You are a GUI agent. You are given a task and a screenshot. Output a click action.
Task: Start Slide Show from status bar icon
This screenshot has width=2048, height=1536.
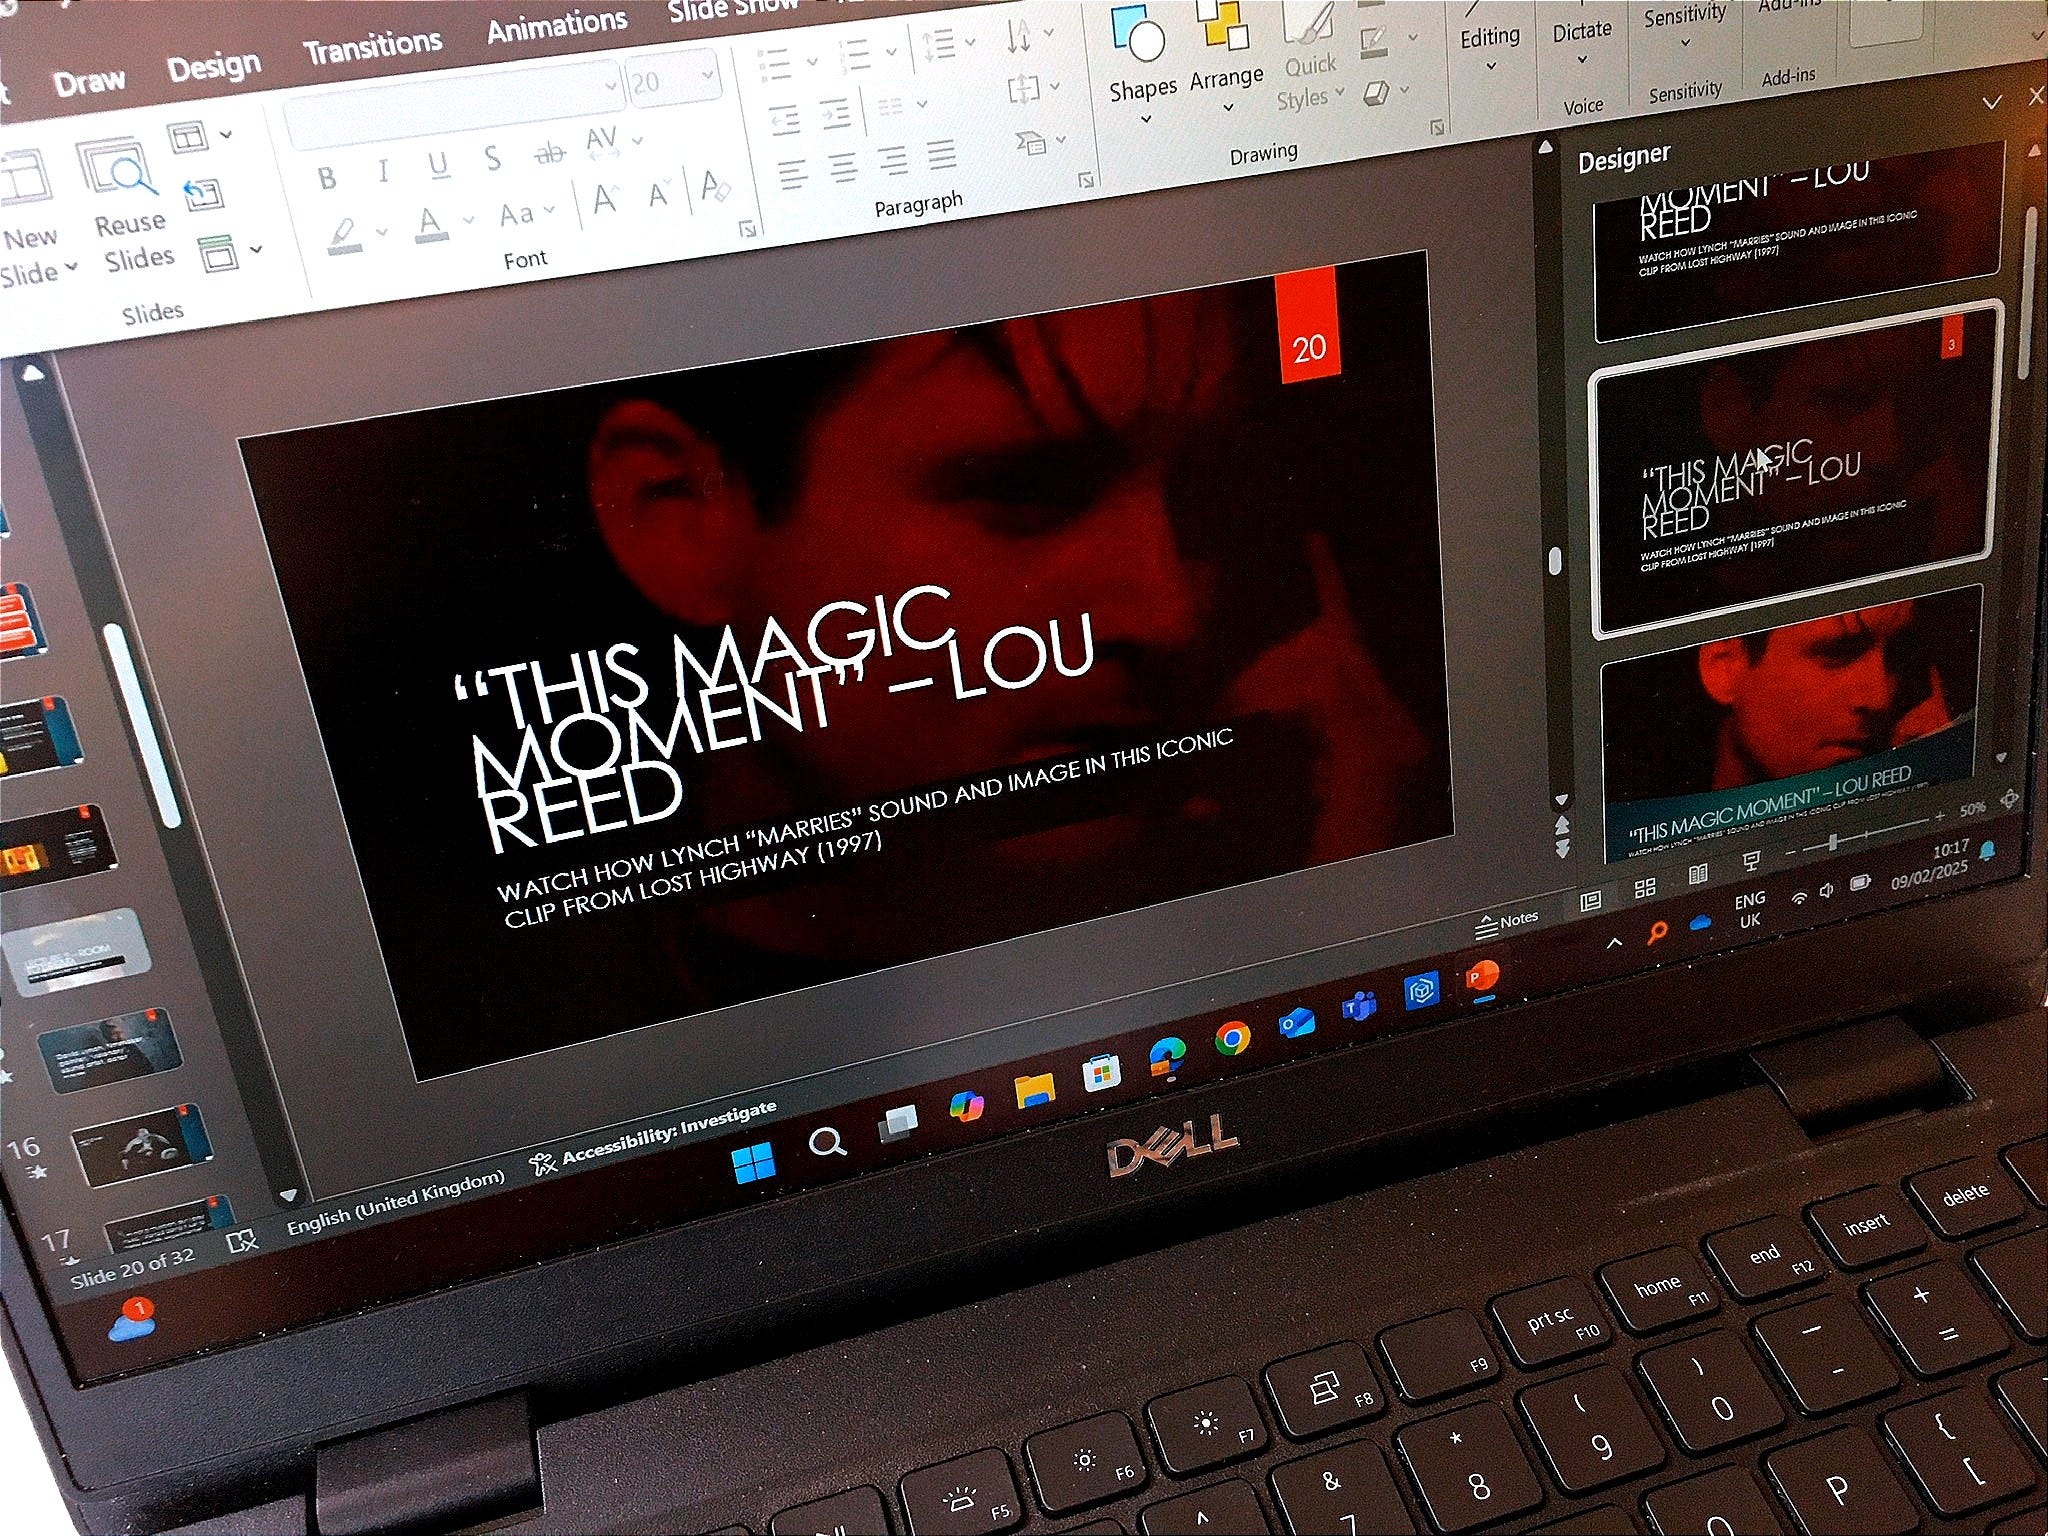coord(1751,862)
